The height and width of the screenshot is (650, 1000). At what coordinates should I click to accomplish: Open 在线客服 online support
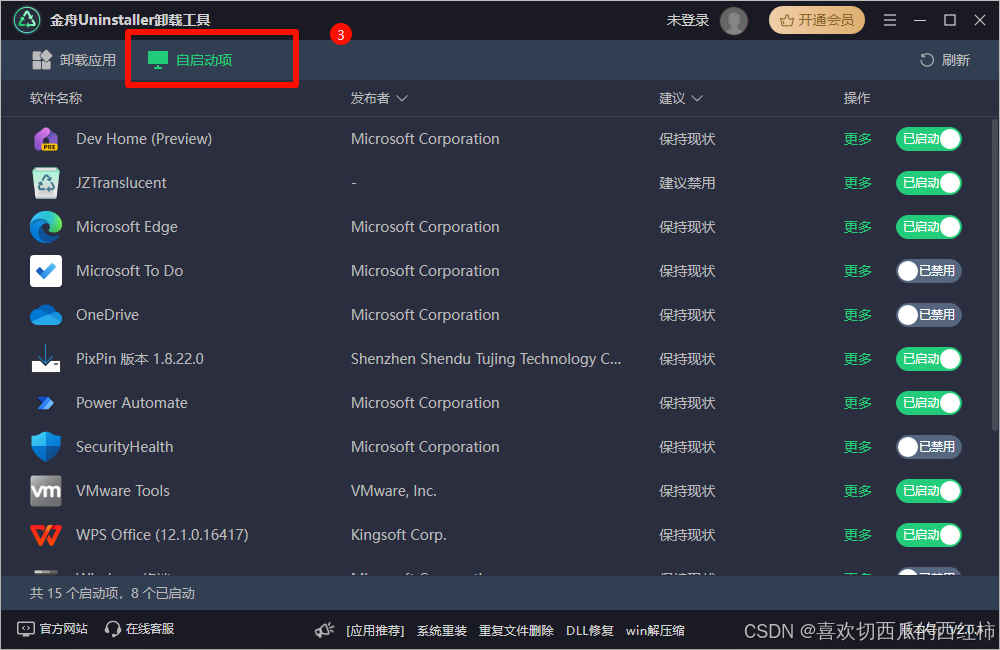140,629
